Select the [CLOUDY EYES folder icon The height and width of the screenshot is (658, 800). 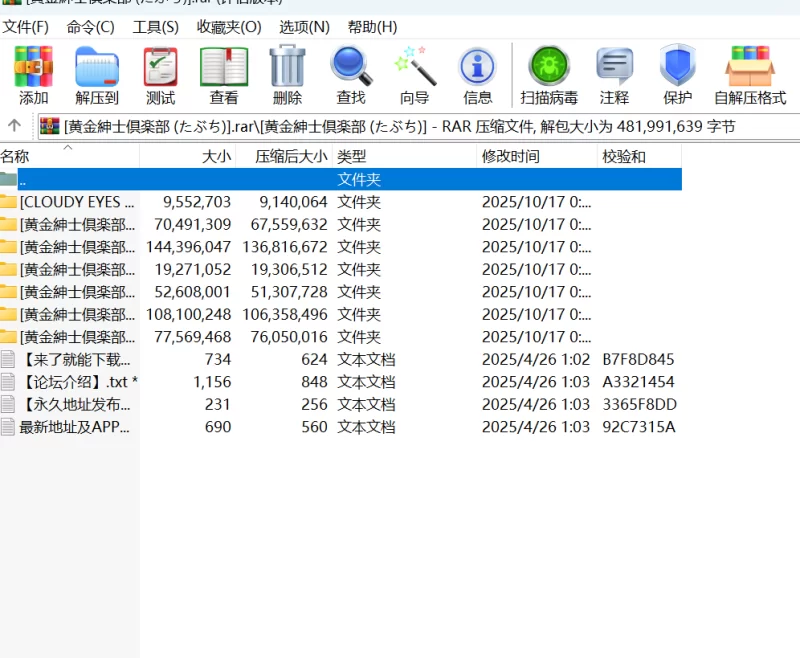pos(9,201)
